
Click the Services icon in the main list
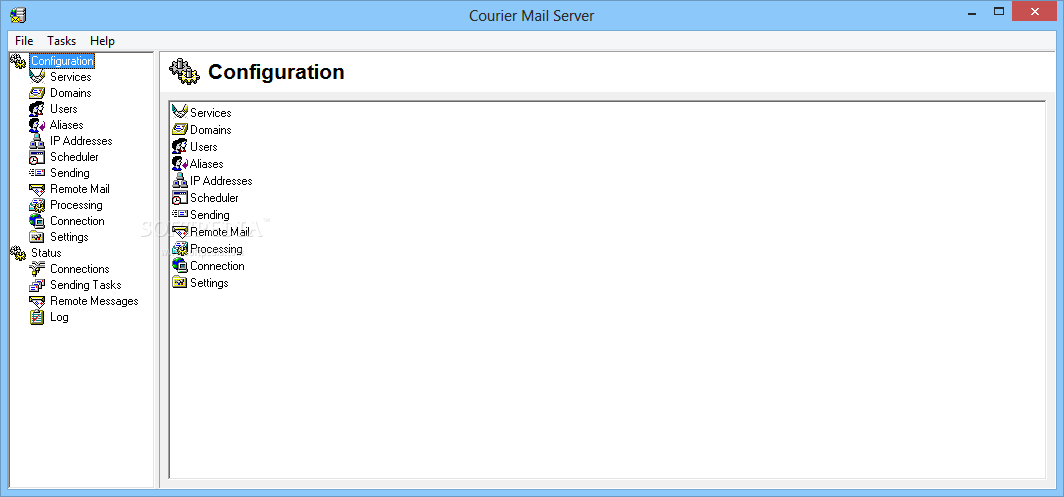point(180,112)
